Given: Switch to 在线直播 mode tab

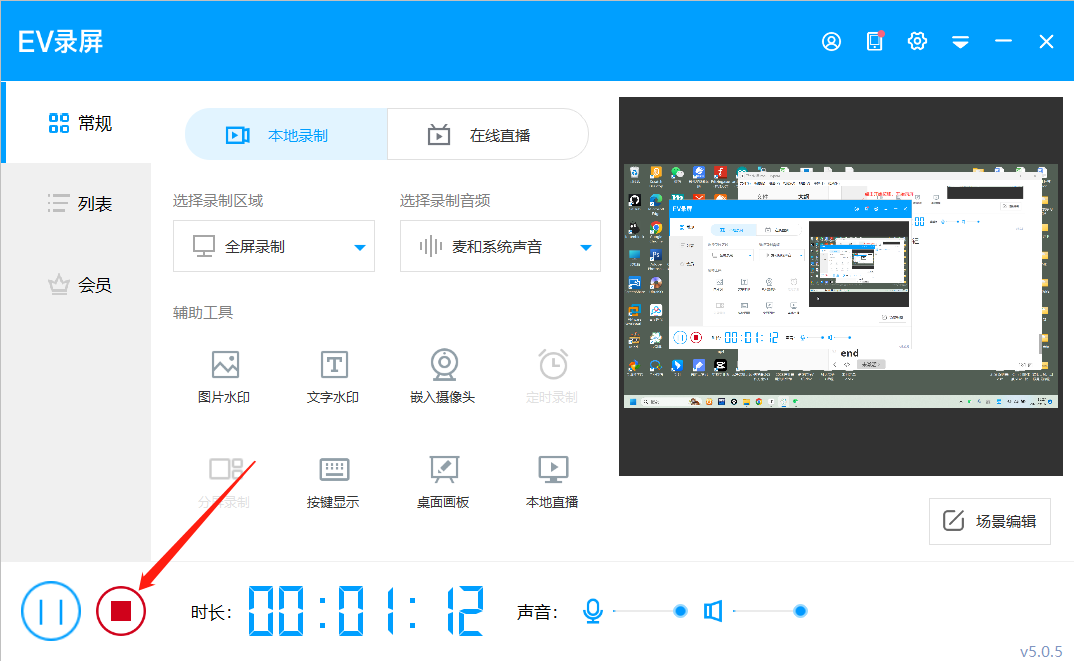Looking at the screenshot, I should point(488,134).
